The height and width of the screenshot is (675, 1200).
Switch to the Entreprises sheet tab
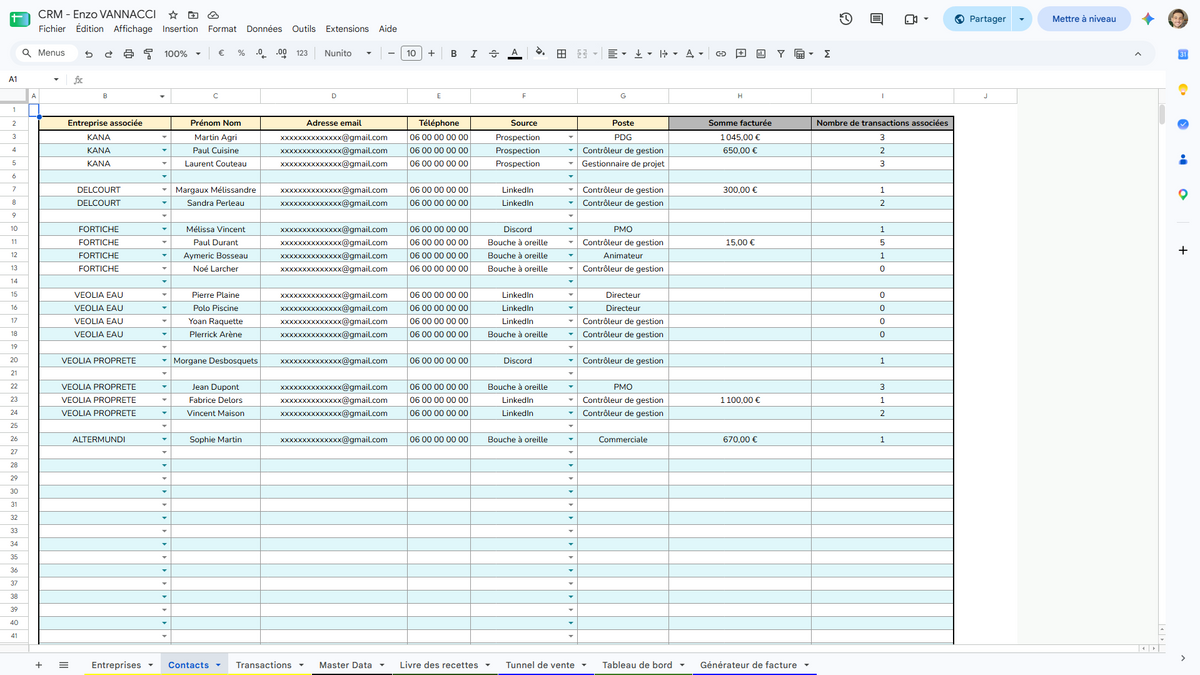coord(116,665)
